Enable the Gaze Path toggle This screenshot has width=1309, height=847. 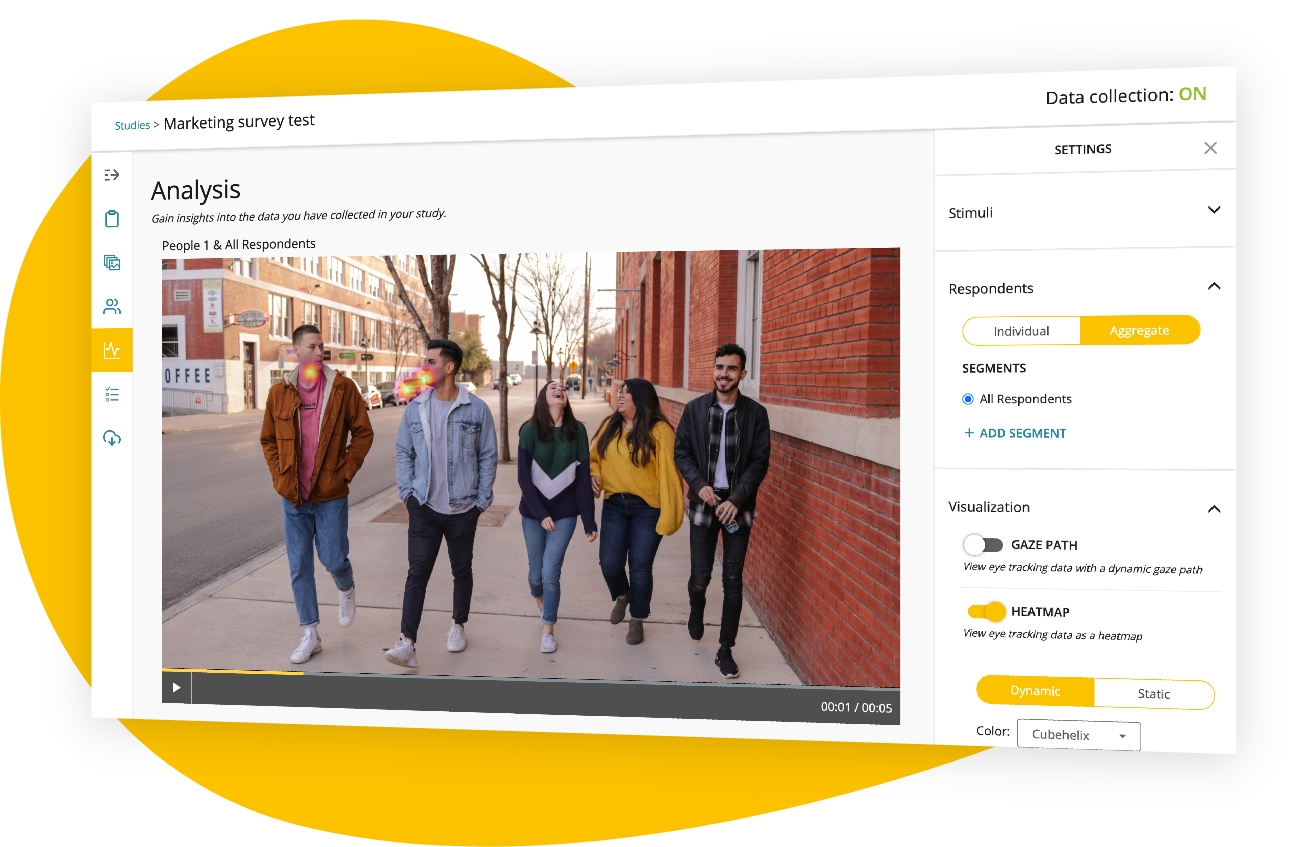pos(983,545)
